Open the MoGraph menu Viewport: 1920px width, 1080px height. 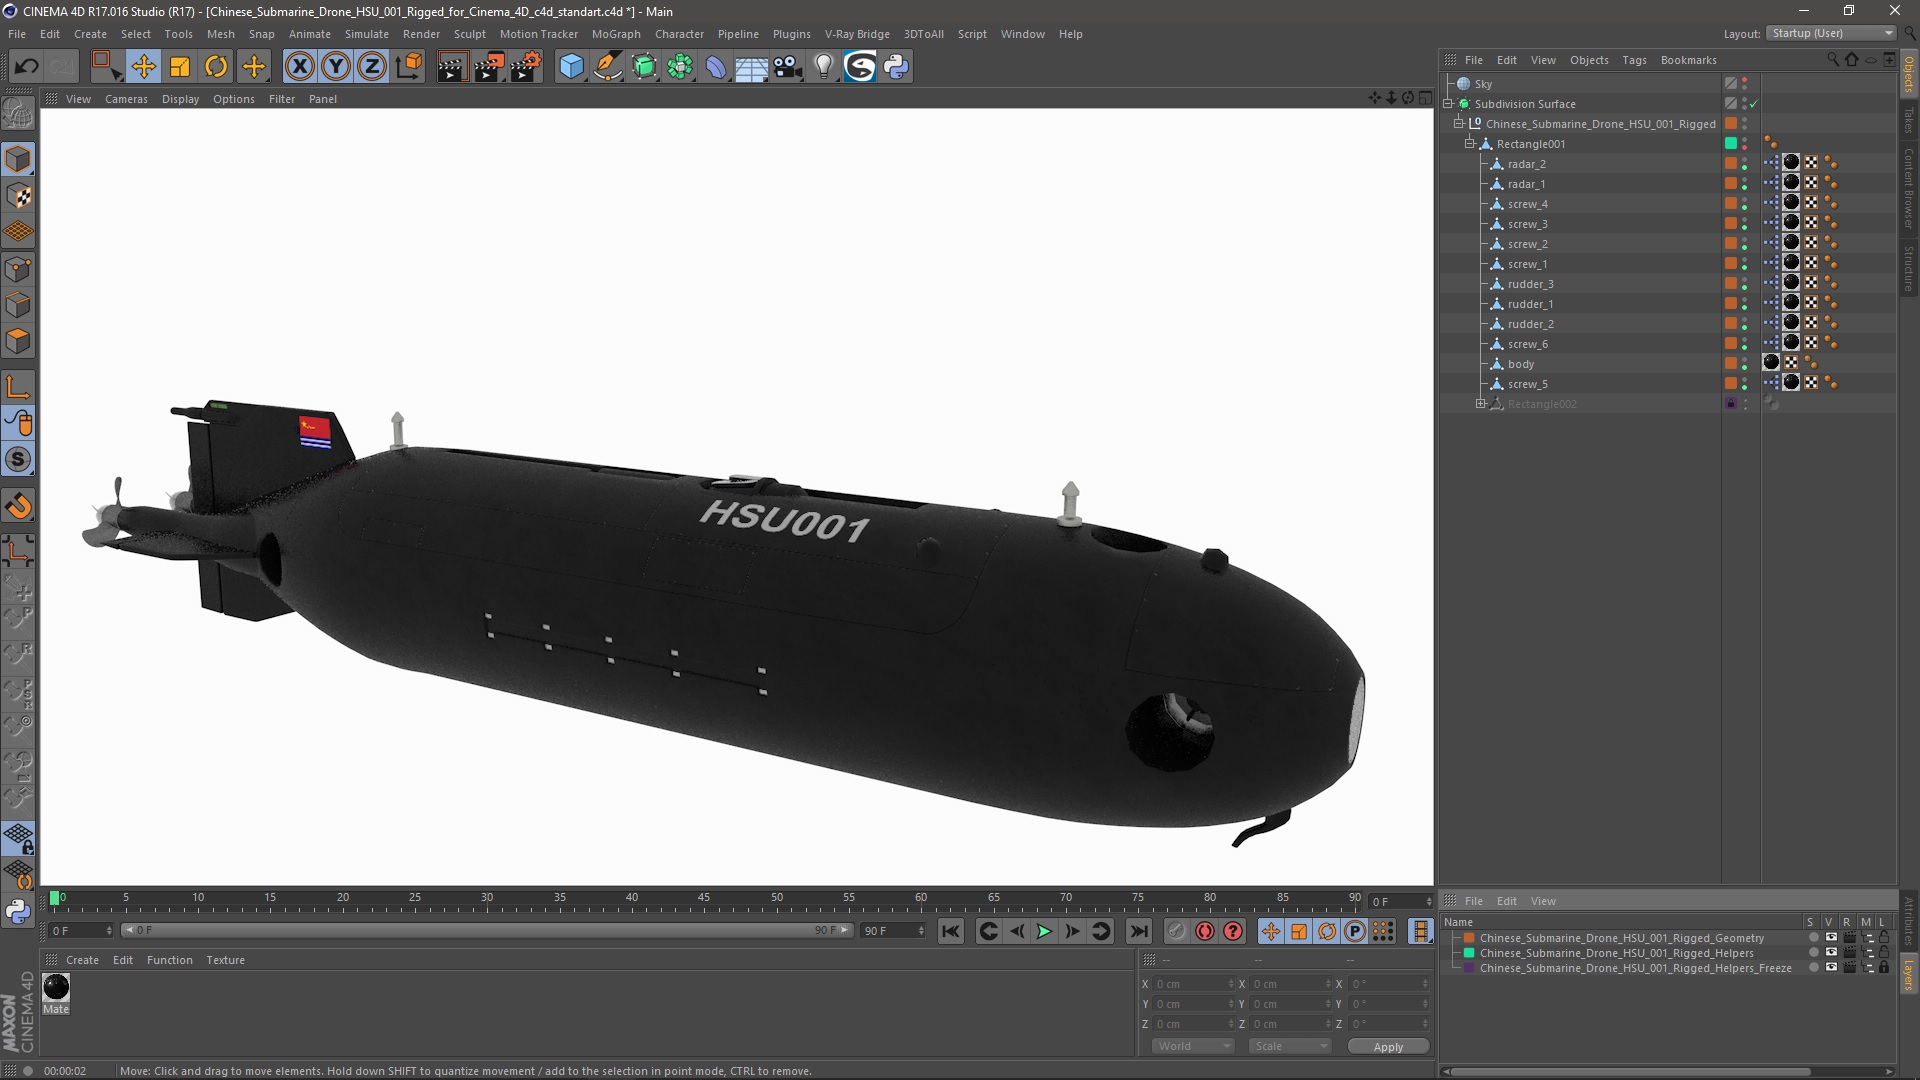(x=616, y=34)
